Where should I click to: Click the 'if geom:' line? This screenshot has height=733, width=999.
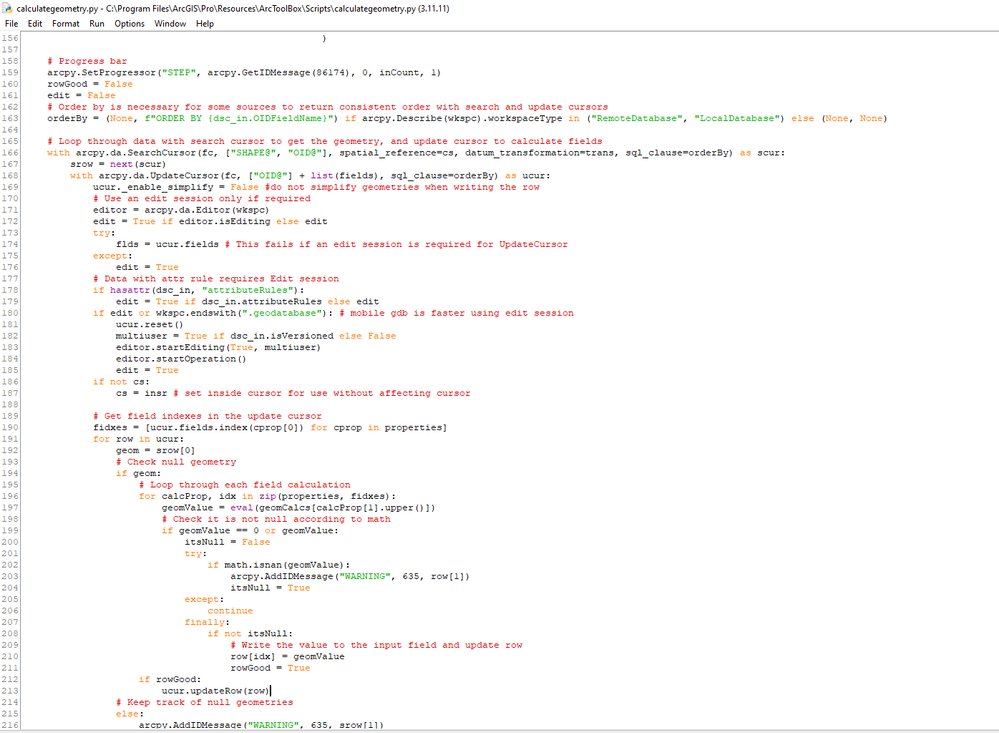click(138, 474)
